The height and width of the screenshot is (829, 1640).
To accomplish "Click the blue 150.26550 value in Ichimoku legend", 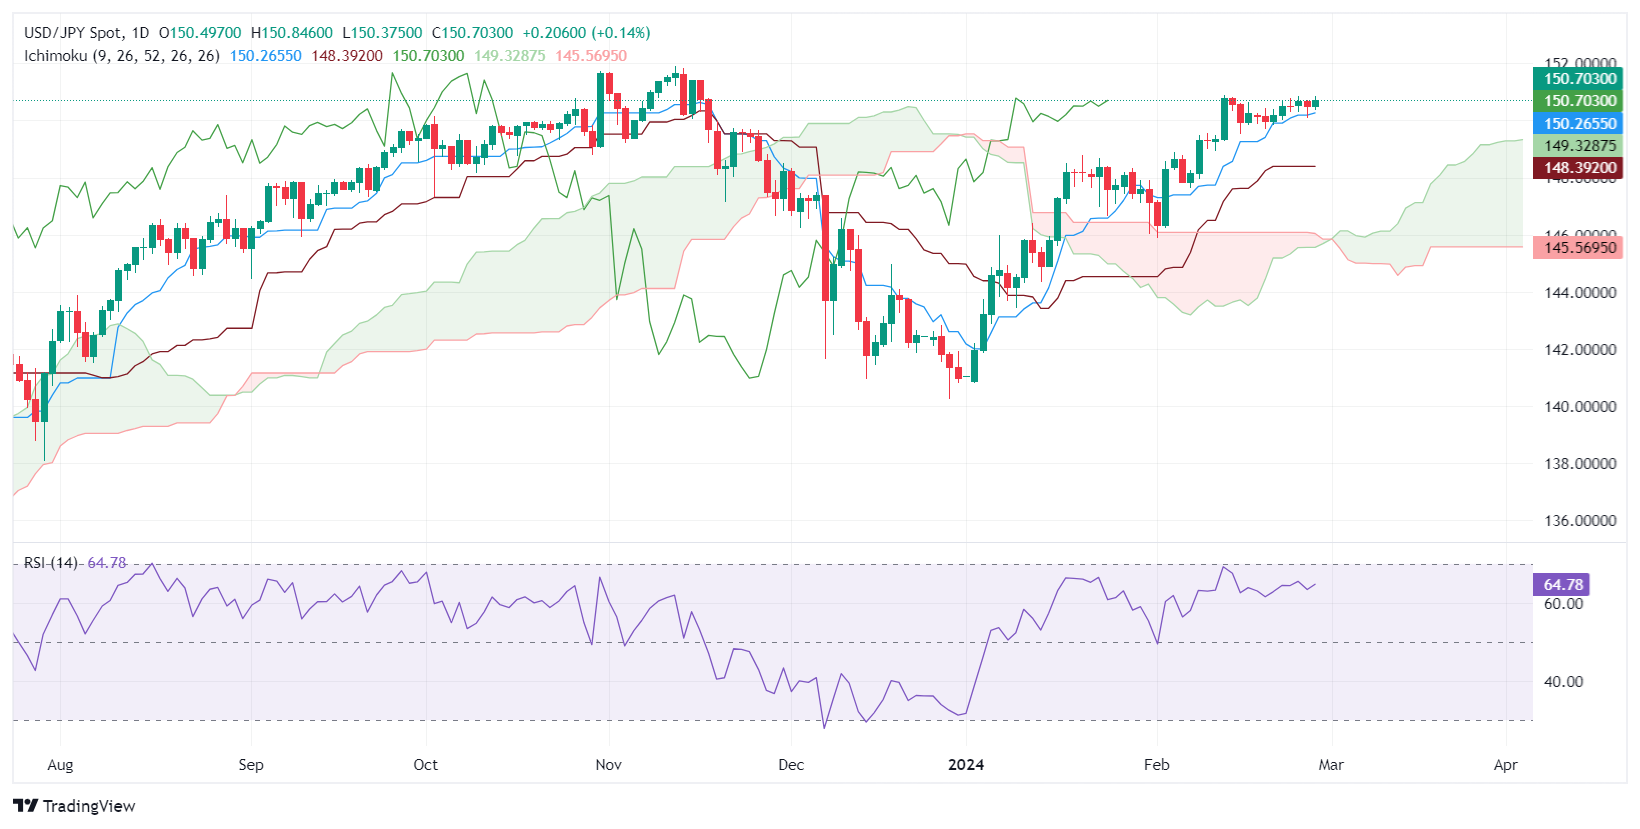I will coord(265,56).
